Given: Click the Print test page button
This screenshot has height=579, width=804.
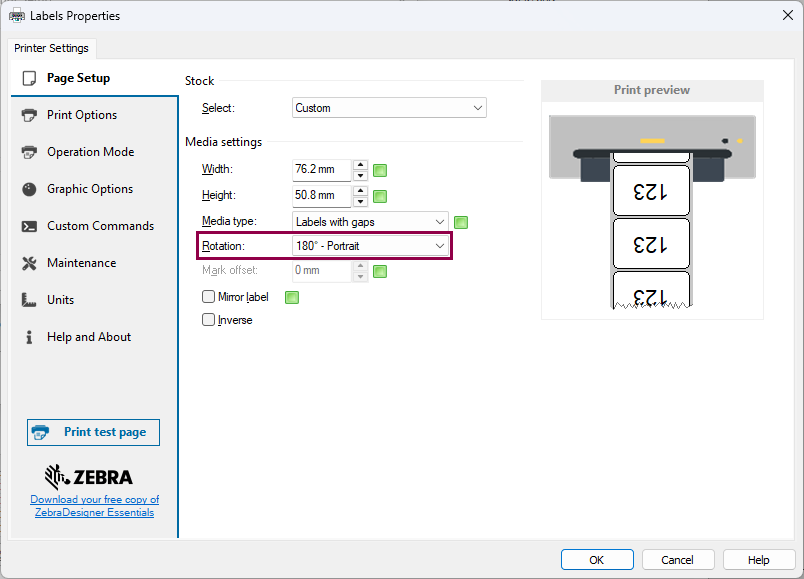Looking at the screenshot, I should (x=93, y=432).
